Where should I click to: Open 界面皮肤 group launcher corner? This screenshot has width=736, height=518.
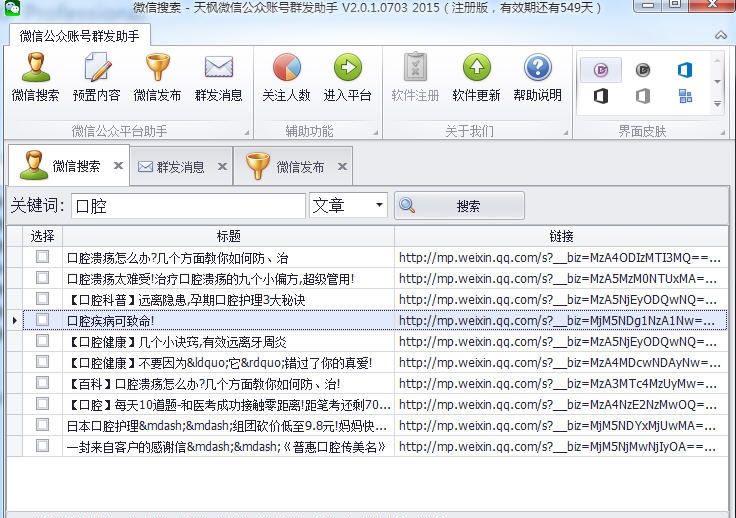point(723,133)
